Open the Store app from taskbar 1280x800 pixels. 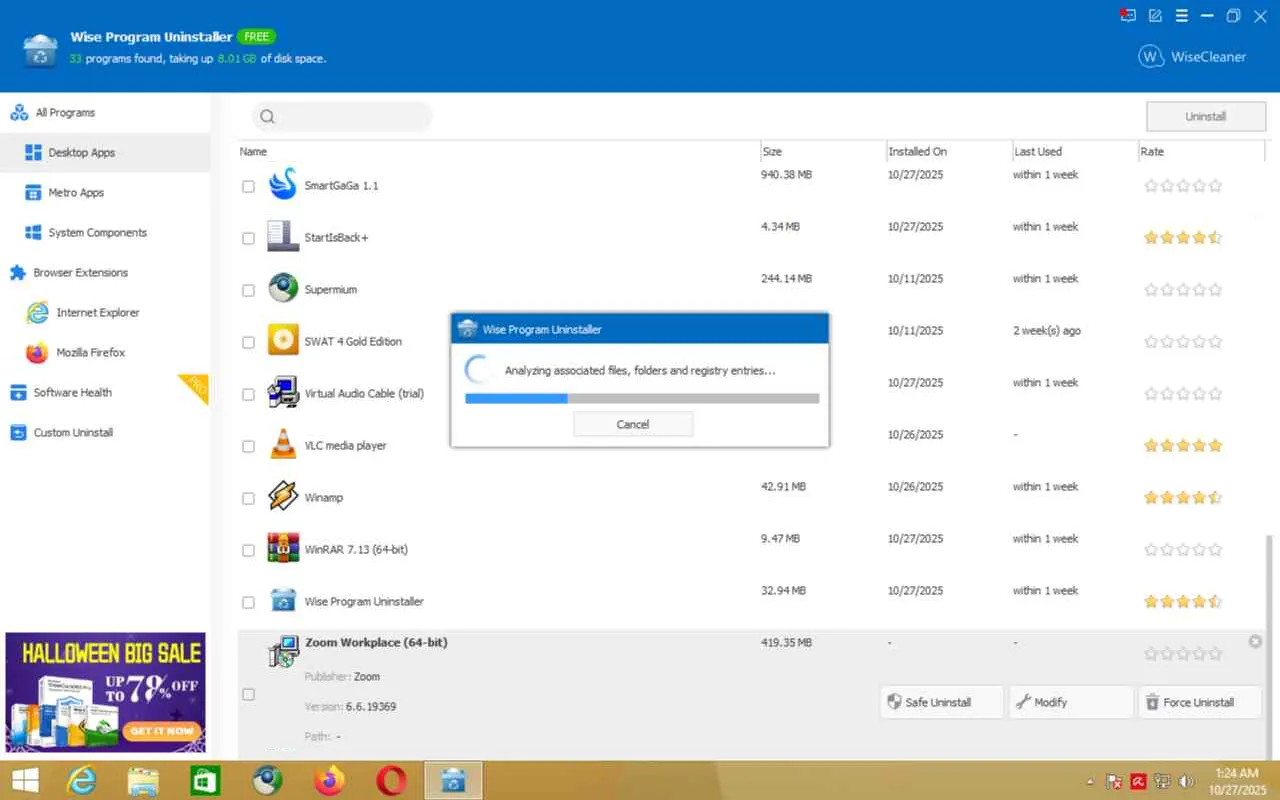(205, 780)
